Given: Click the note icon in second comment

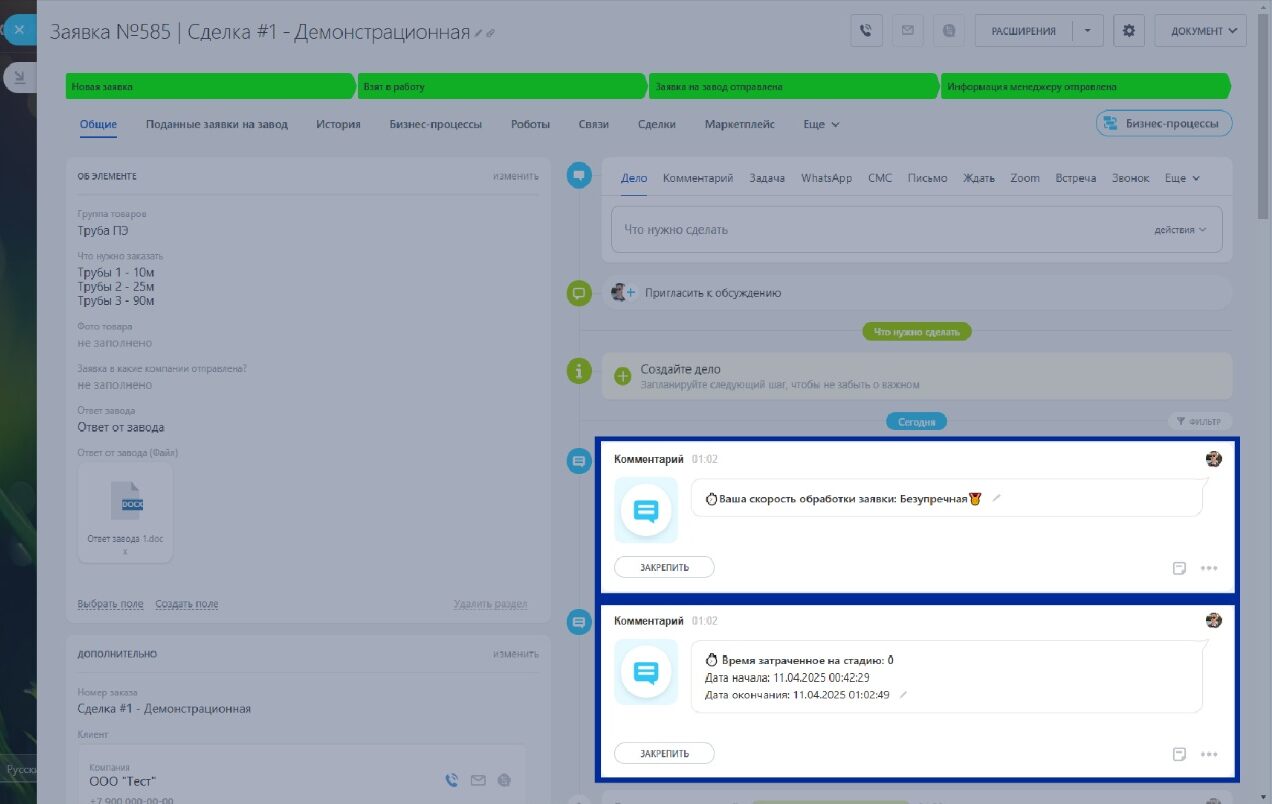Looking at the screenshot, I should coord(1179,754).
